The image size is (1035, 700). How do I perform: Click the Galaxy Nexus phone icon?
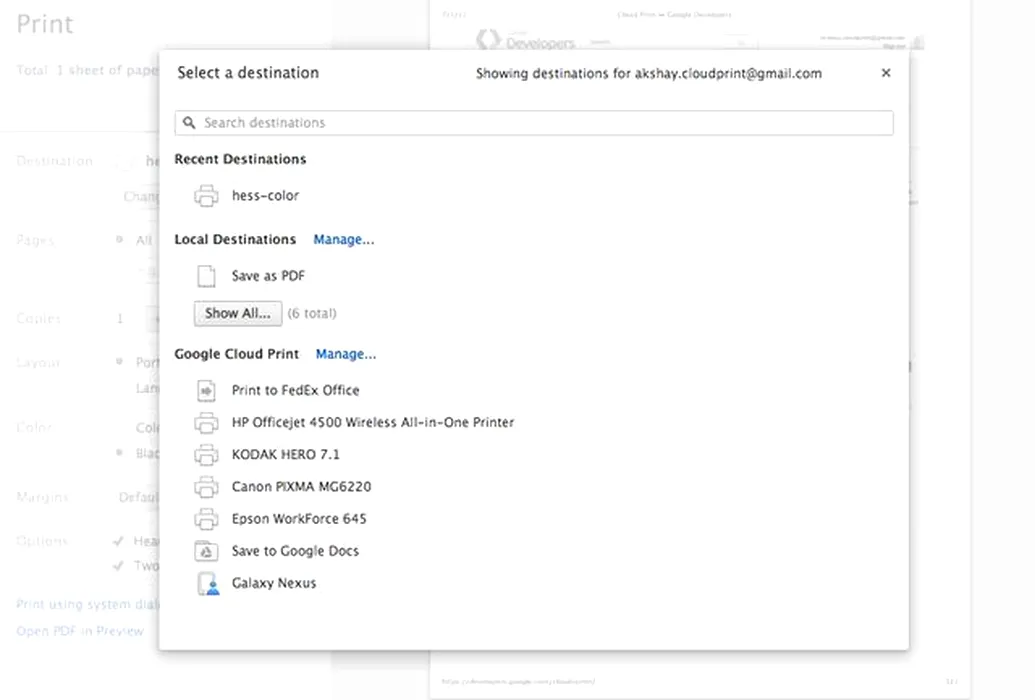[208, 584]
